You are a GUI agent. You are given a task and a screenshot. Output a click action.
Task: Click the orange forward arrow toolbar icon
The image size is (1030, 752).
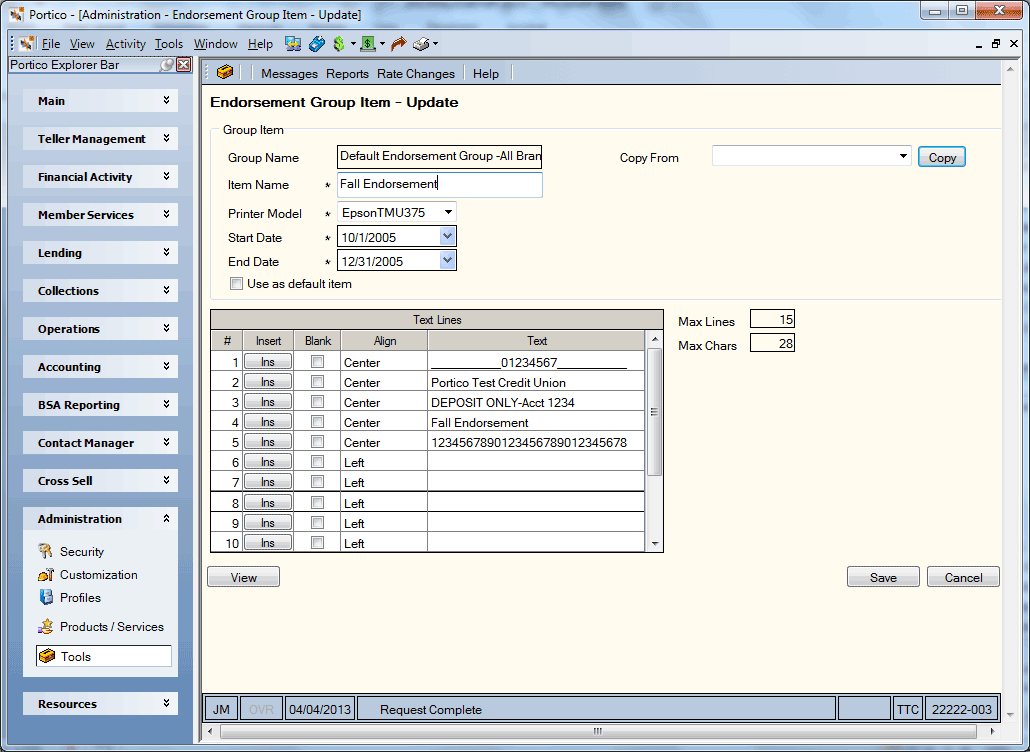(398, 44)
